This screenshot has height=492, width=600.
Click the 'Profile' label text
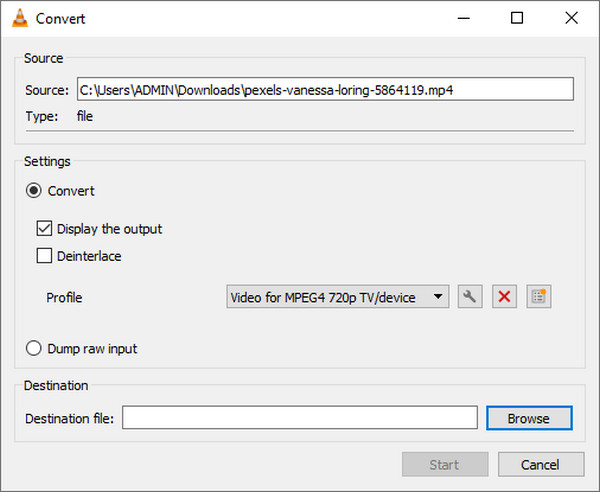coord(64,298)
